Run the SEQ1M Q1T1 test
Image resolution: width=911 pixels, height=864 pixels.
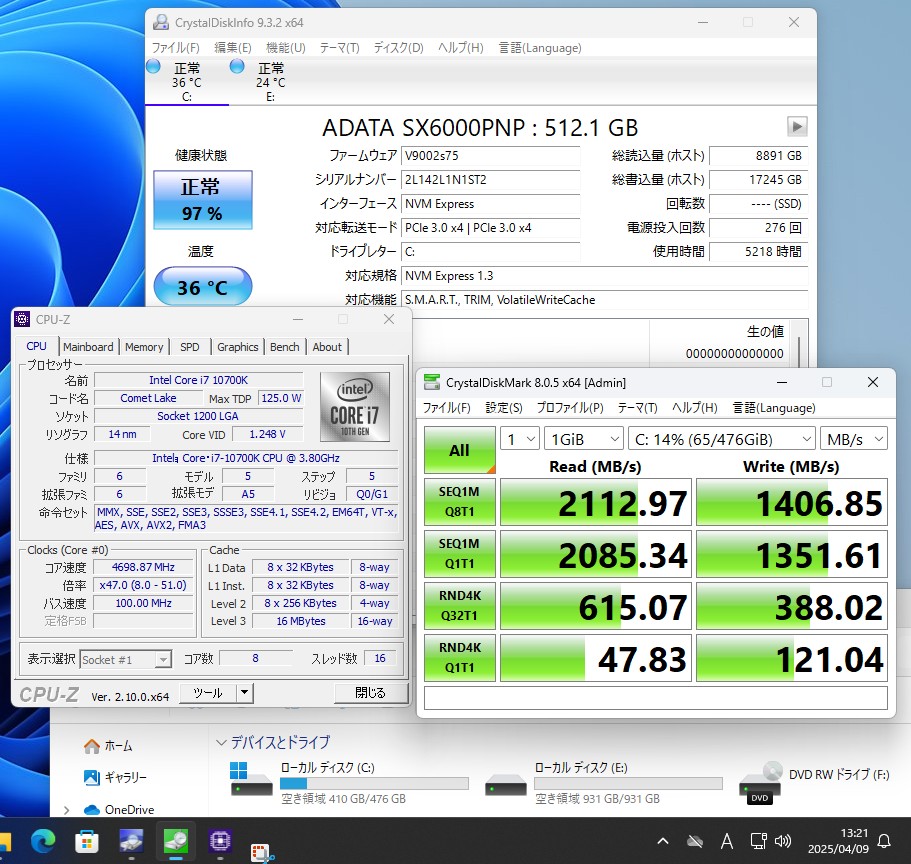459,553
